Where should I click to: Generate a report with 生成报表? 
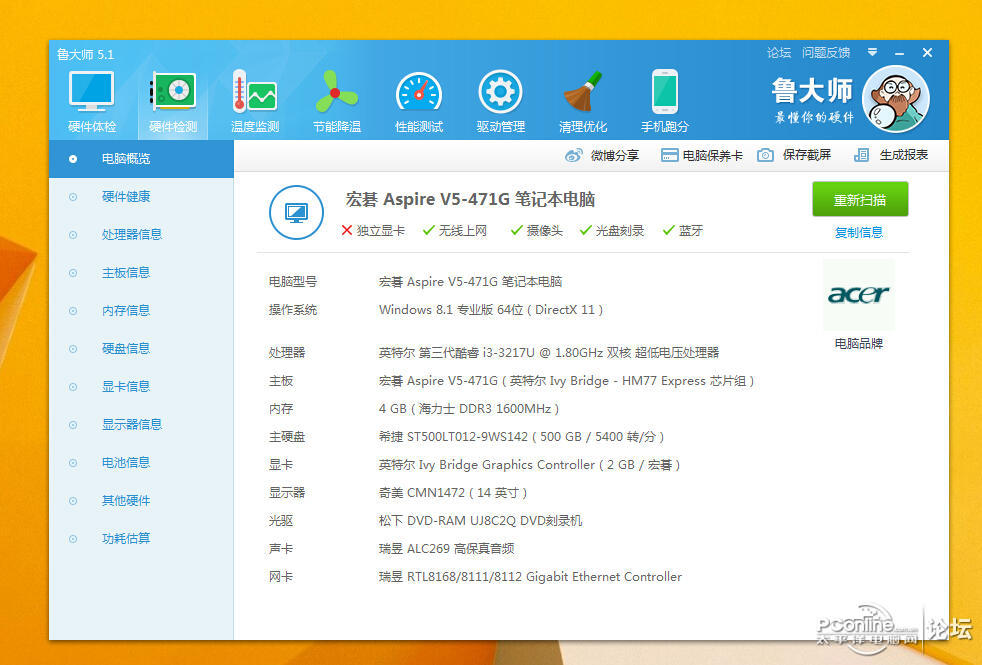pos(891,155)
